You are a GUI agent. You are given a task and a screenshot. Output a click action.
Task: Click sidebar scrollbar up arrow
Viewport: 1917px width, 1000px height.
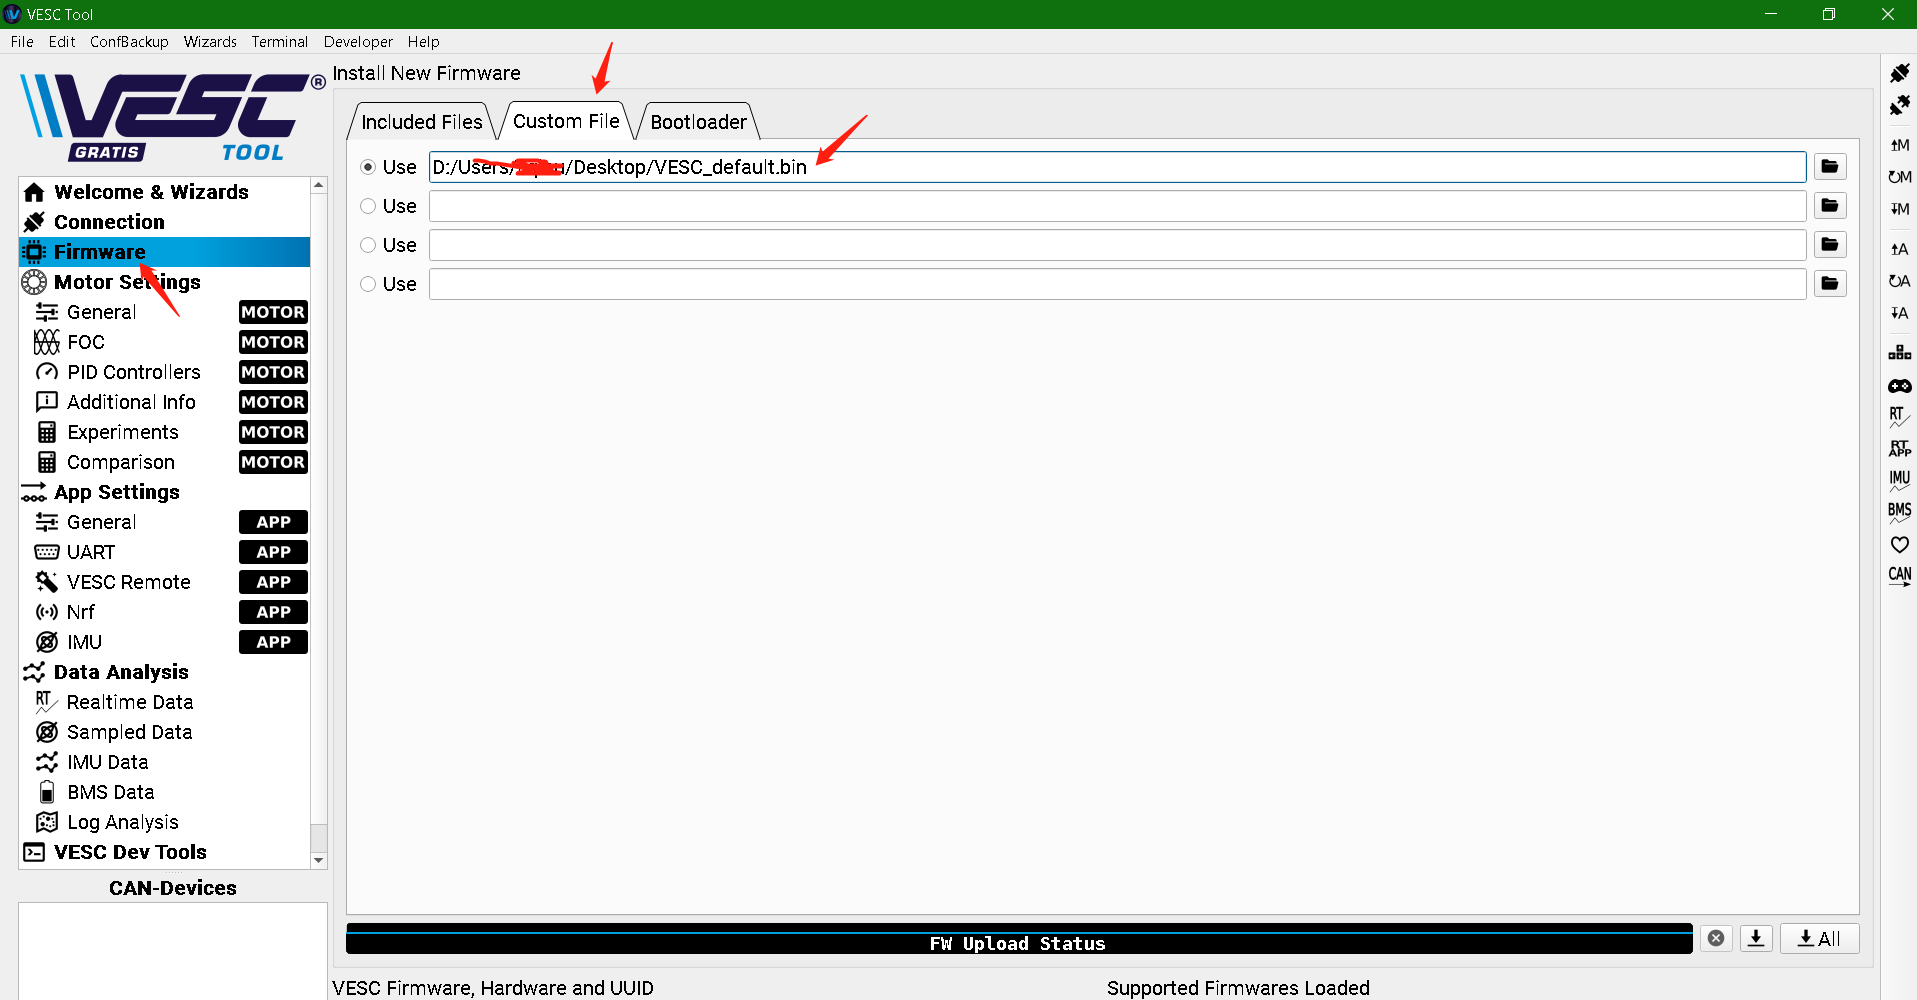(318, 185)
